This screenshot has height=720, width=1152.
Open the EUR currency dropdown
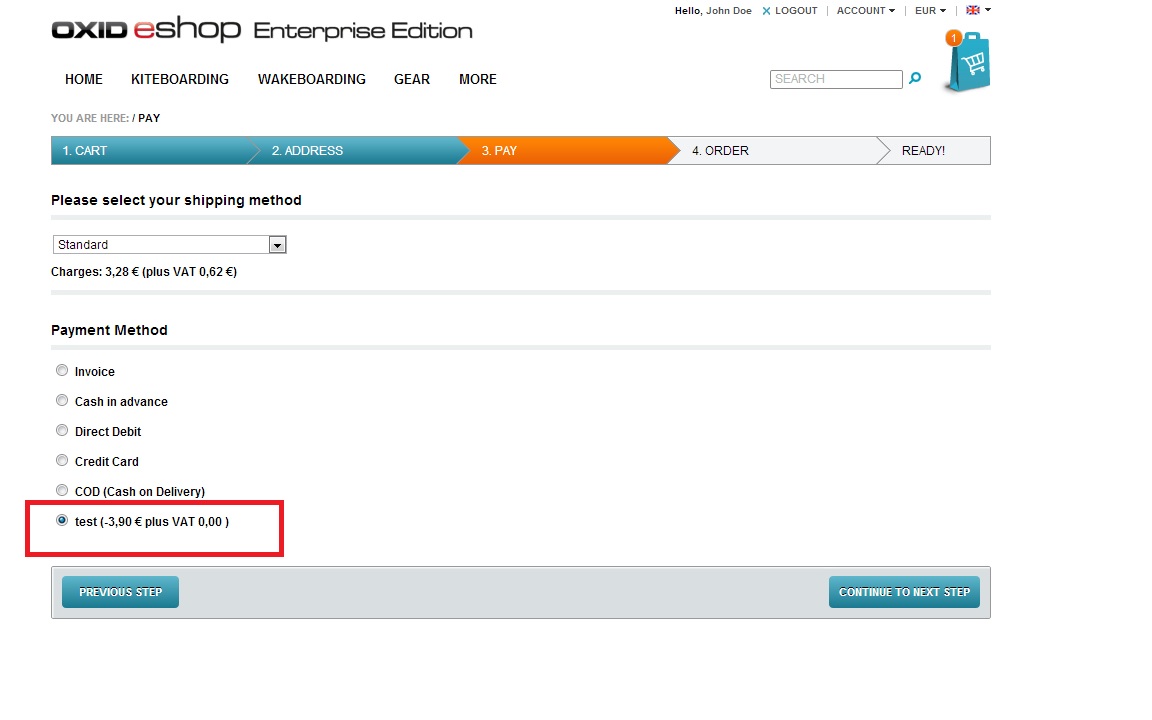(x=929, y=11)
